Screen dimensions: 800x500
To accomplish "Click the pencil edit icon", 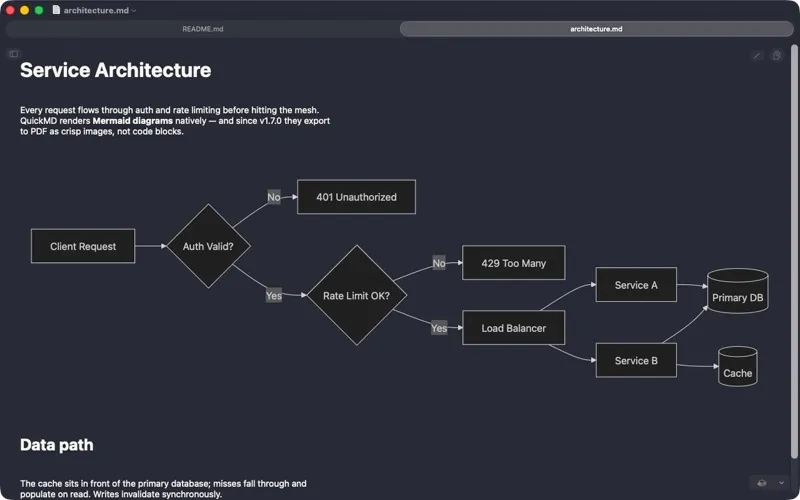I will pos(757,55).
